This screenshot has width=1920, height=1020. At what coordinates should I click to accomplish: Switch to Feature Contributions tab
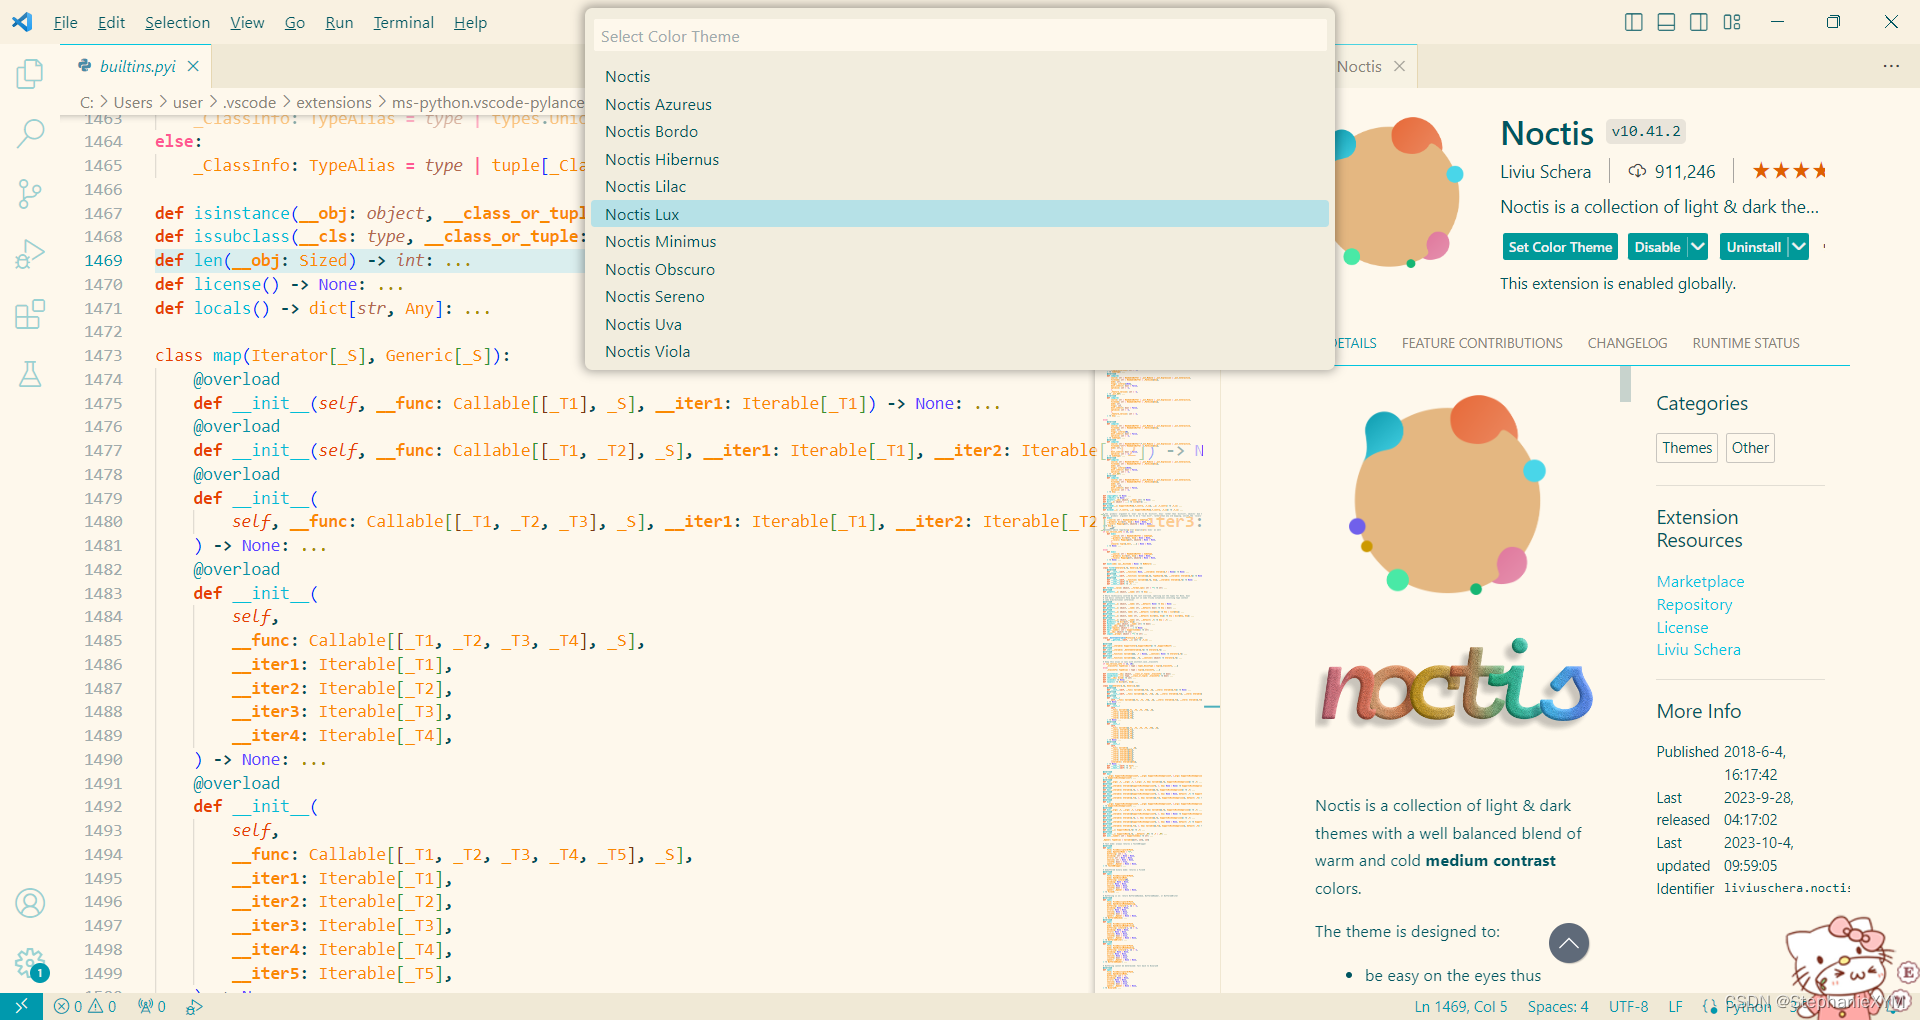(x=1482, y=343)
